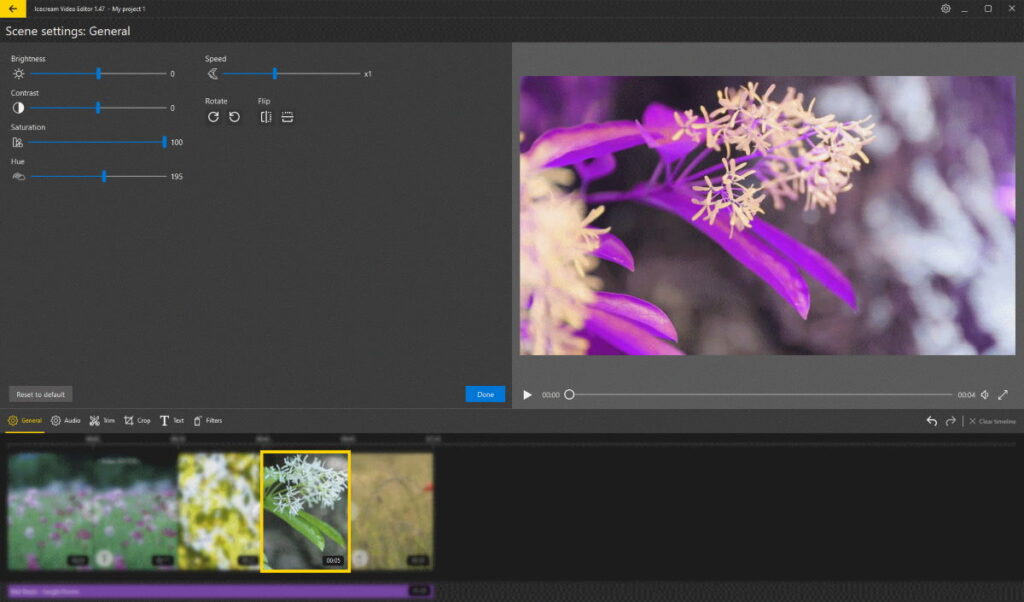Viewport: 1024px width, 602px height.
Task: Redo the last timeline action
Action: pyautogui.click(x=950, y=421)
